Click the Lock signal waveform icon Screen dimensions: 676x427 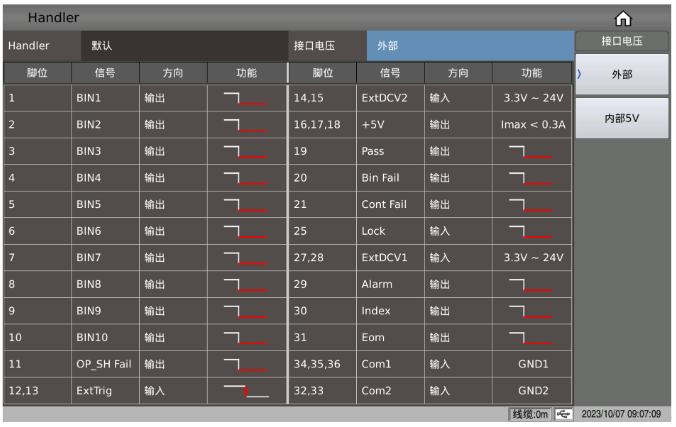(x=531, y=231)
